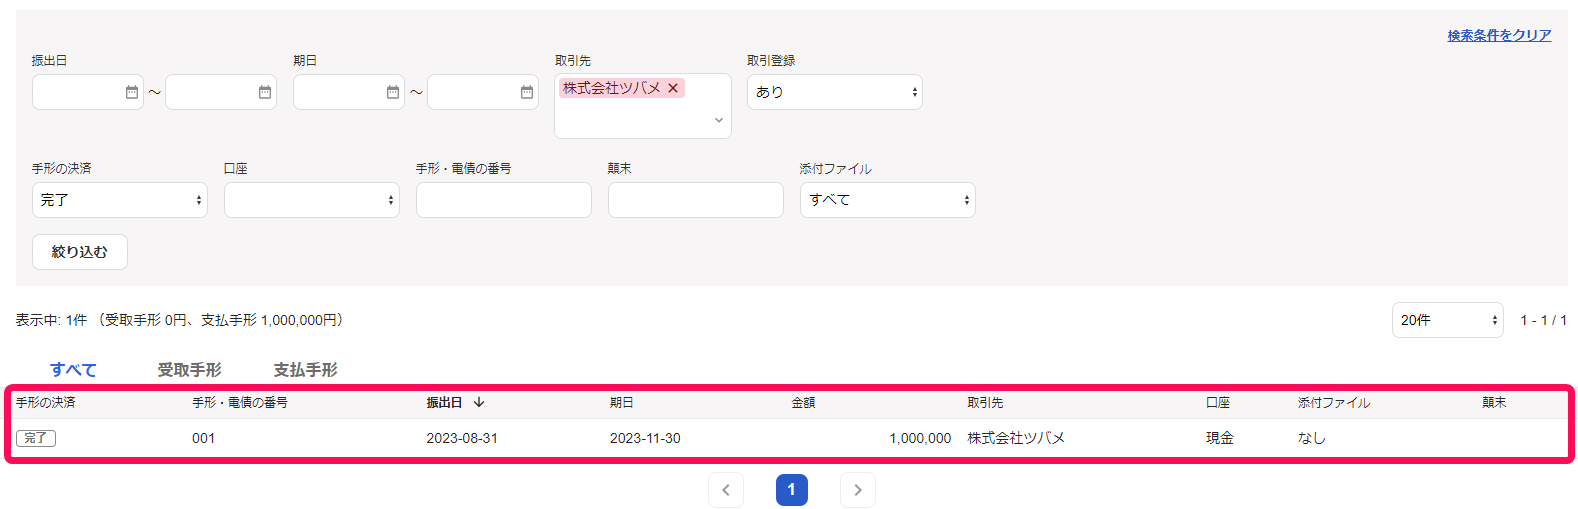Viewport: 1578px width, 509px height.
Task: Sort by 振出日 column header
Action: [455, 403]
